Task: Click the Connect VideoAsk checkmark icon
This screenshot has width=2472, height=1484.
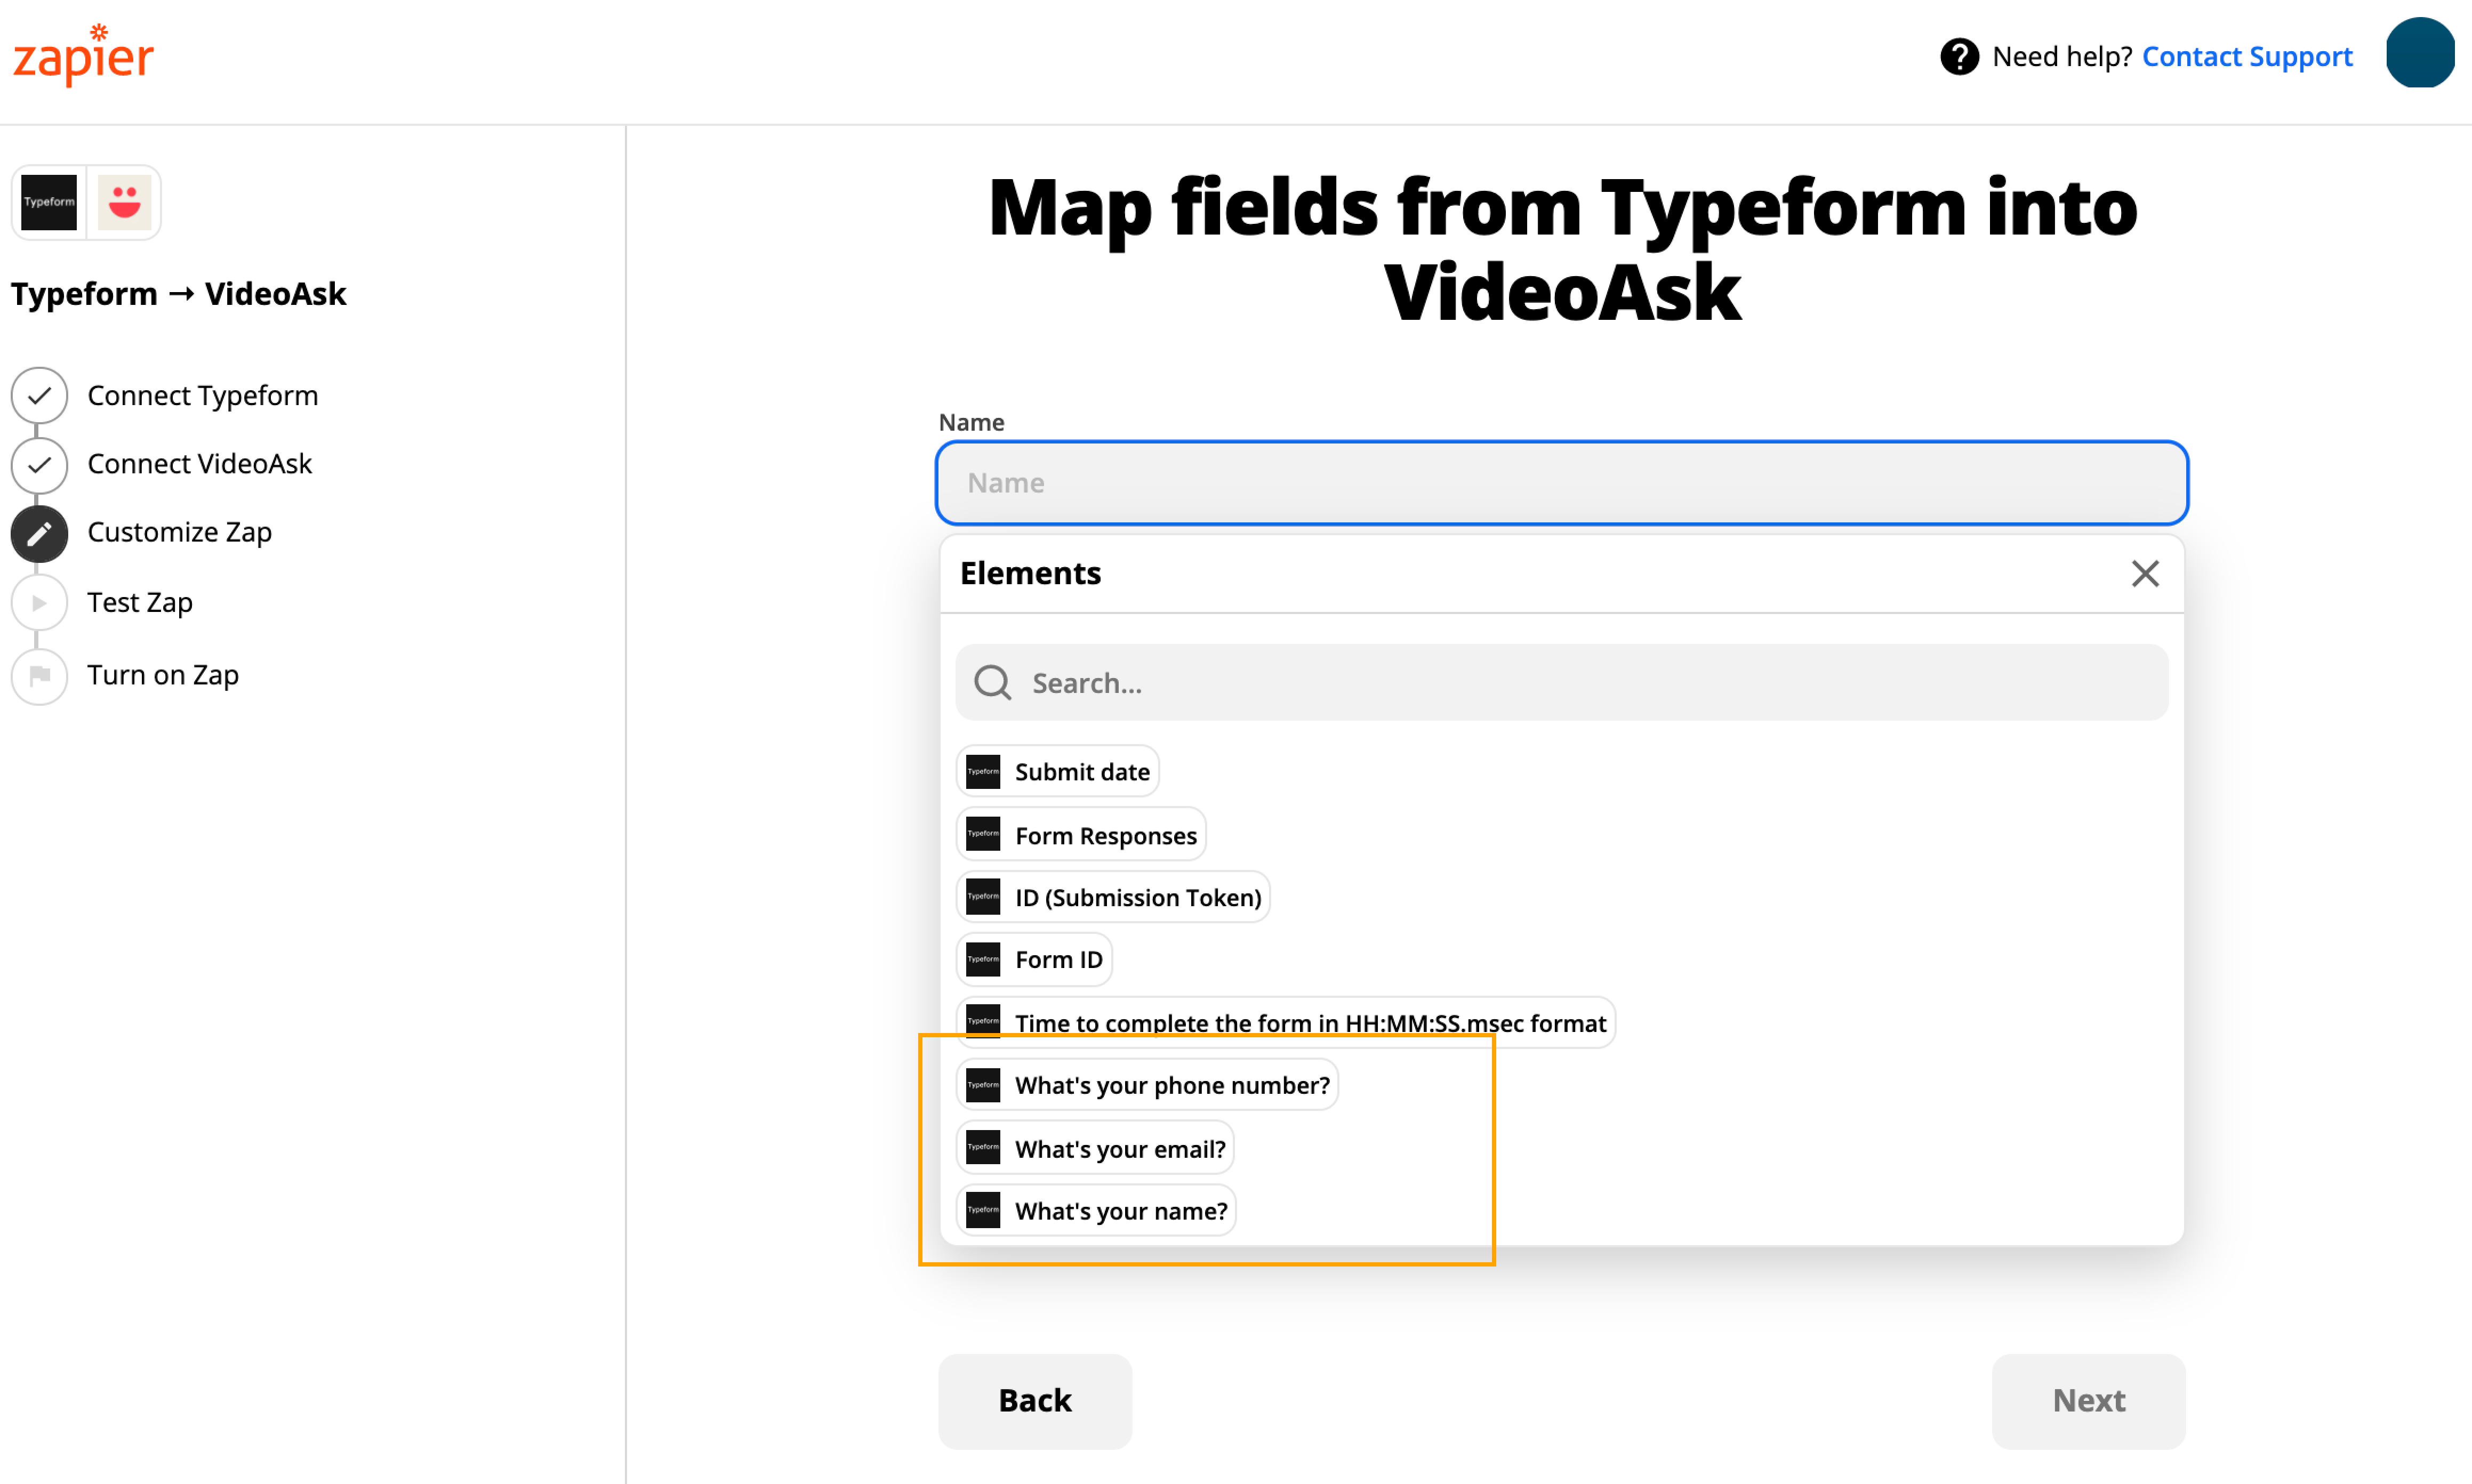Action: (x=39, y=465)
